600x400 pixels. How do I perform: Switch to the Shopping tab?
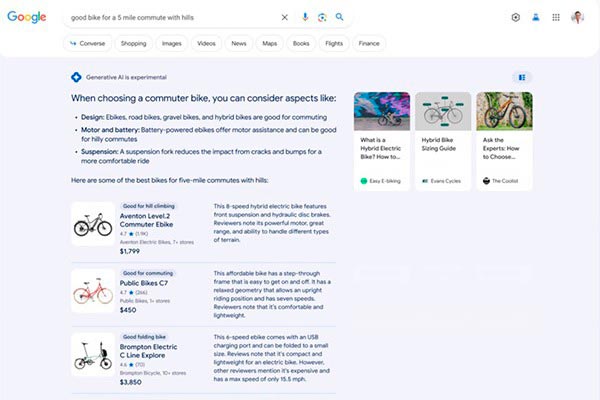[x=133, y=44]
